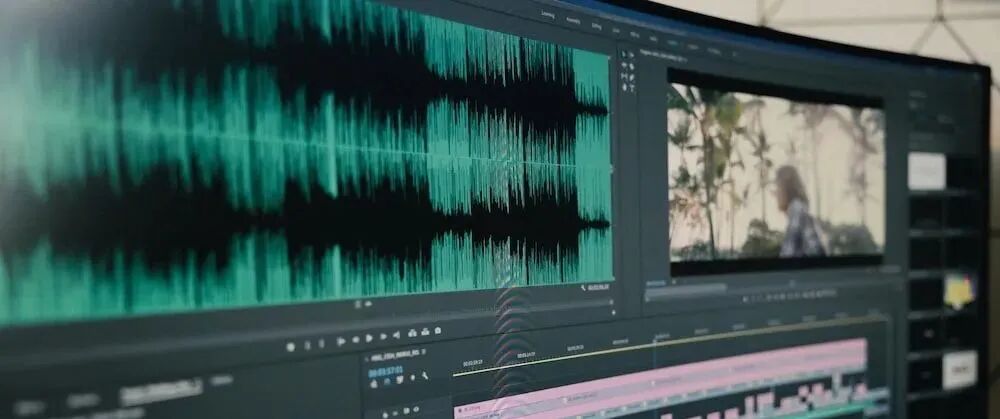Toggle Linked Selection in the Timeline panel
The width and height of the screenshot is (1000, 419).
[400, 379]
